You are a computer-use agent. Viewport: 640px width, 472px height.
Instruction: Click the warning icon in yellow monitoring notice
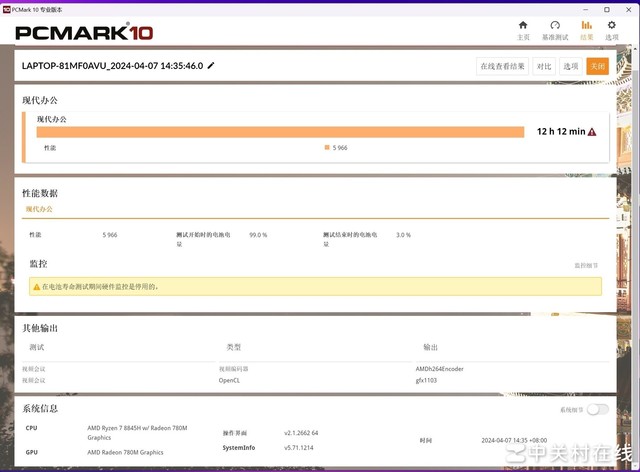pos(36,287)
